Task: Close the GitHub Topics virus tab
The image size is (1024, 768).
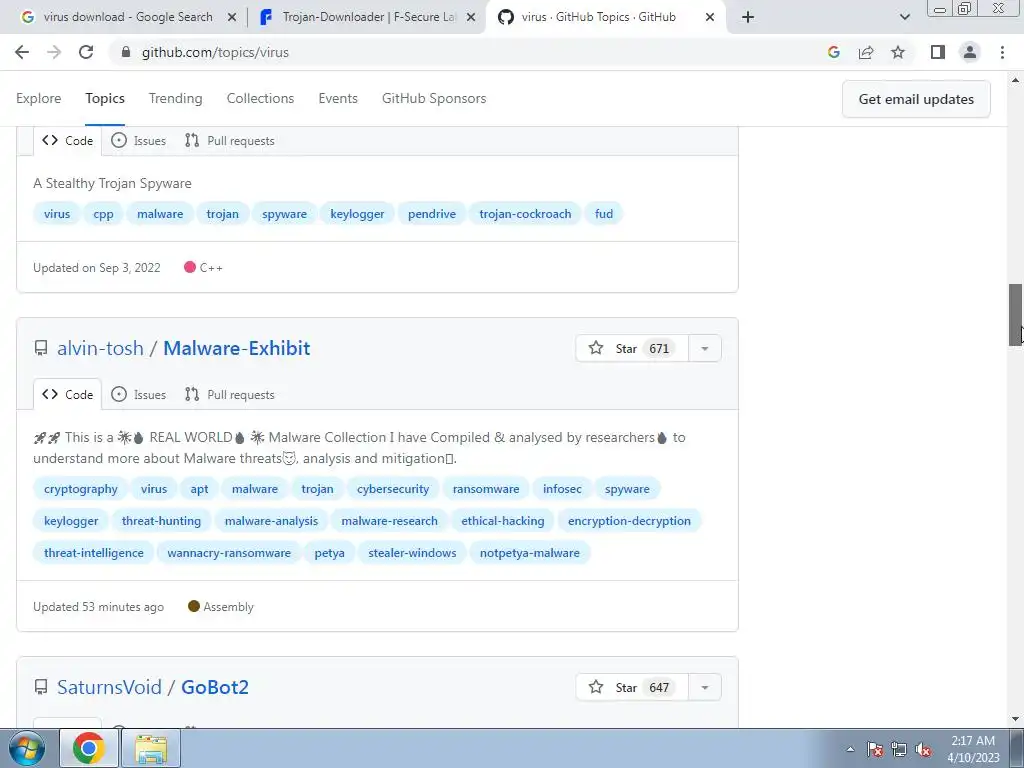Action: tap(710, 18)
